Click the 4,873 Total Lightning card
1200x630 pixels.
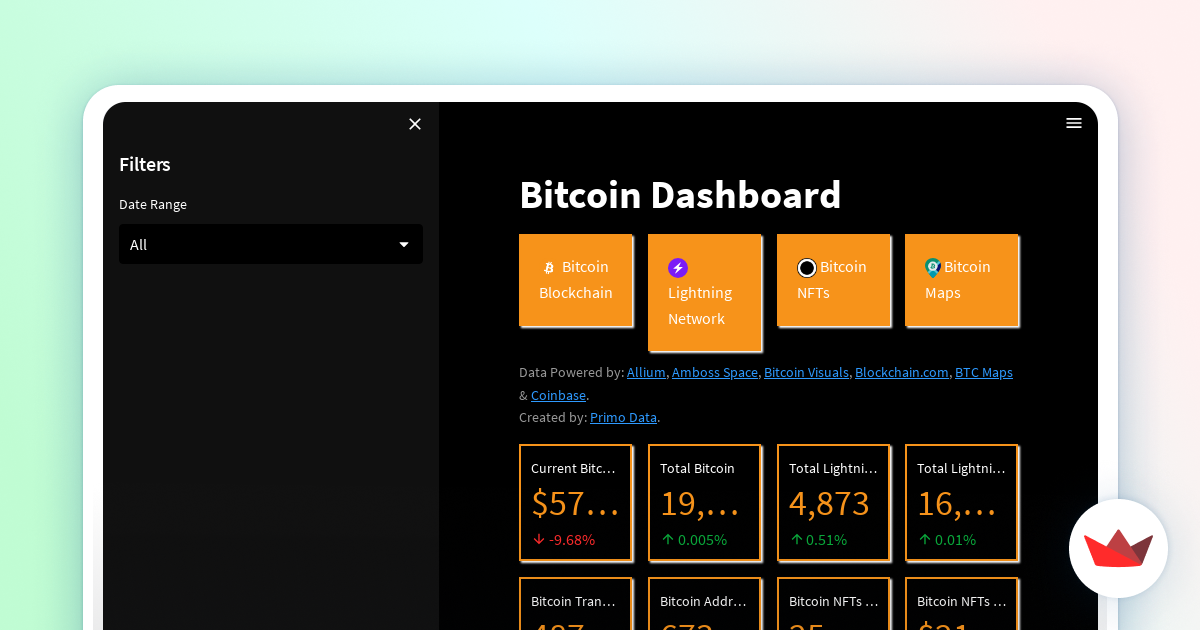[x=833, y=502]
